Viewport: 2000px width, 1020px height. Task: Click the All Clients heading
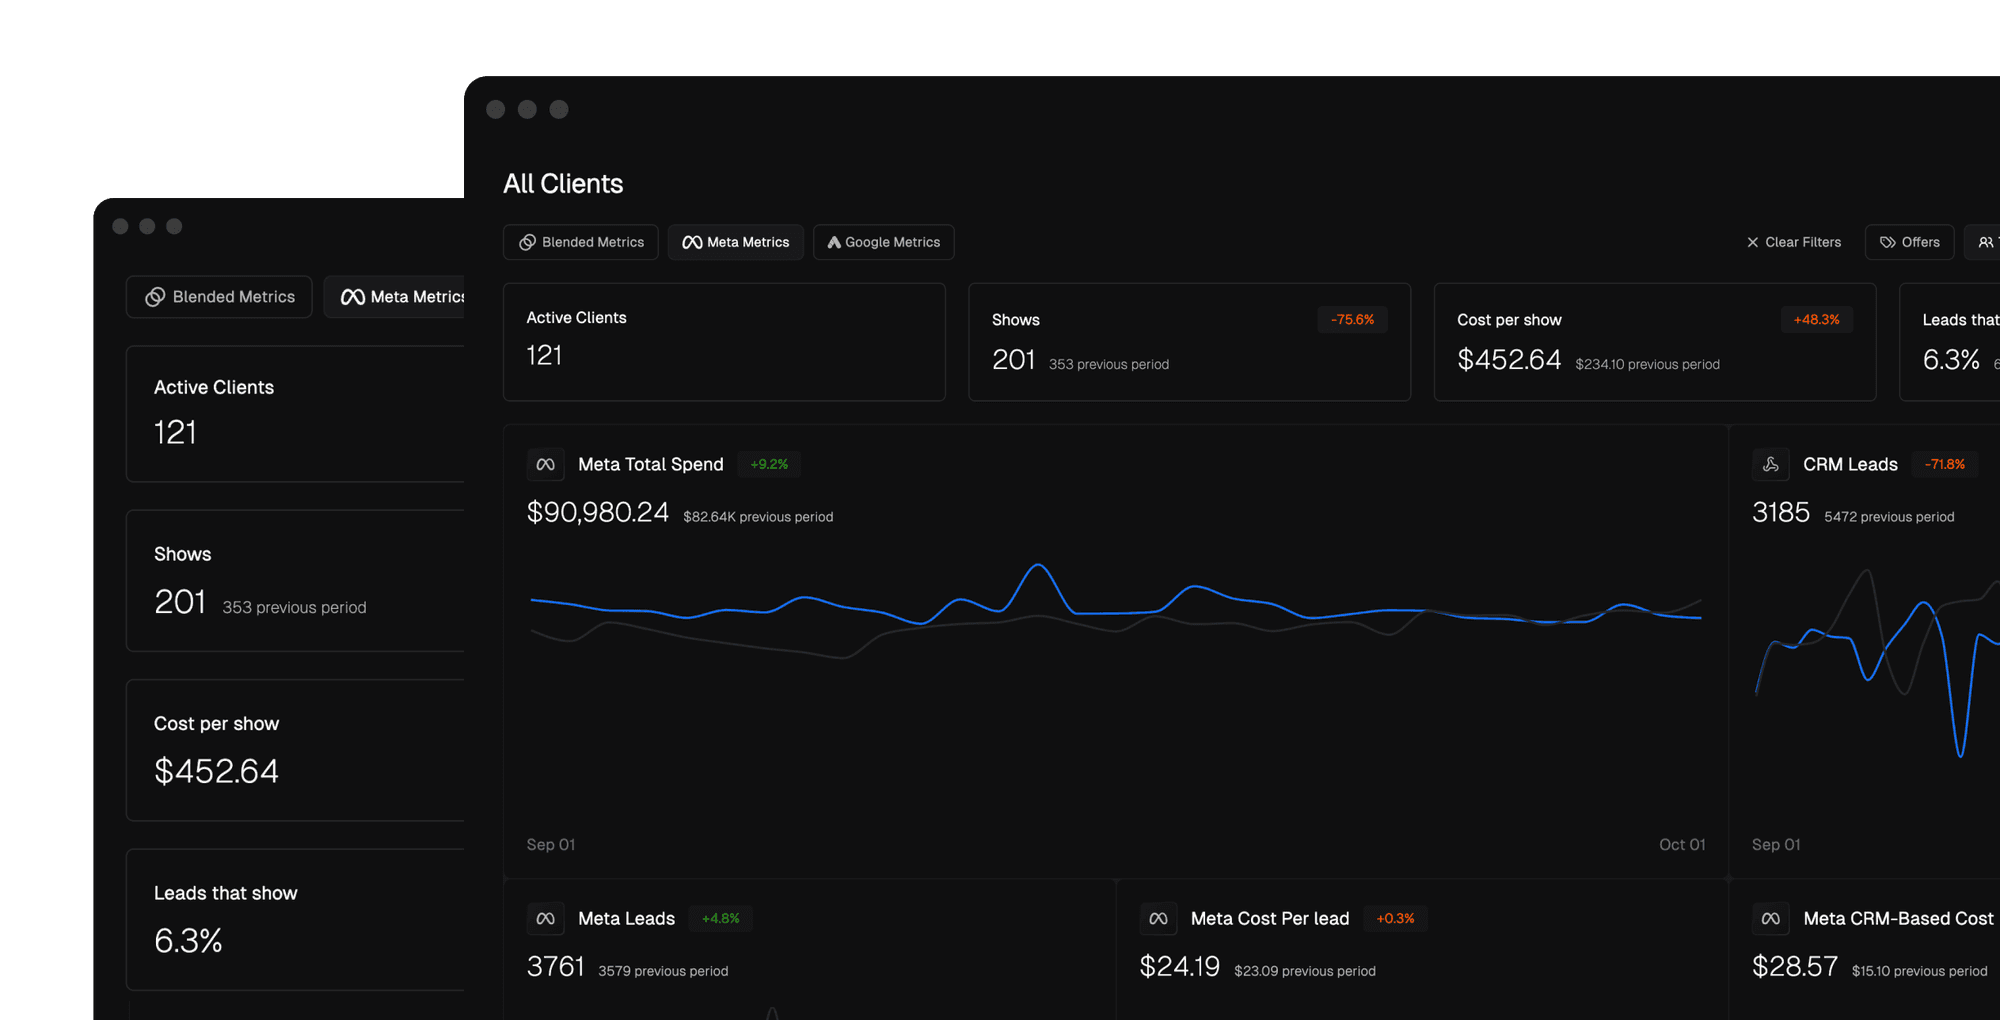click(563, 184)
